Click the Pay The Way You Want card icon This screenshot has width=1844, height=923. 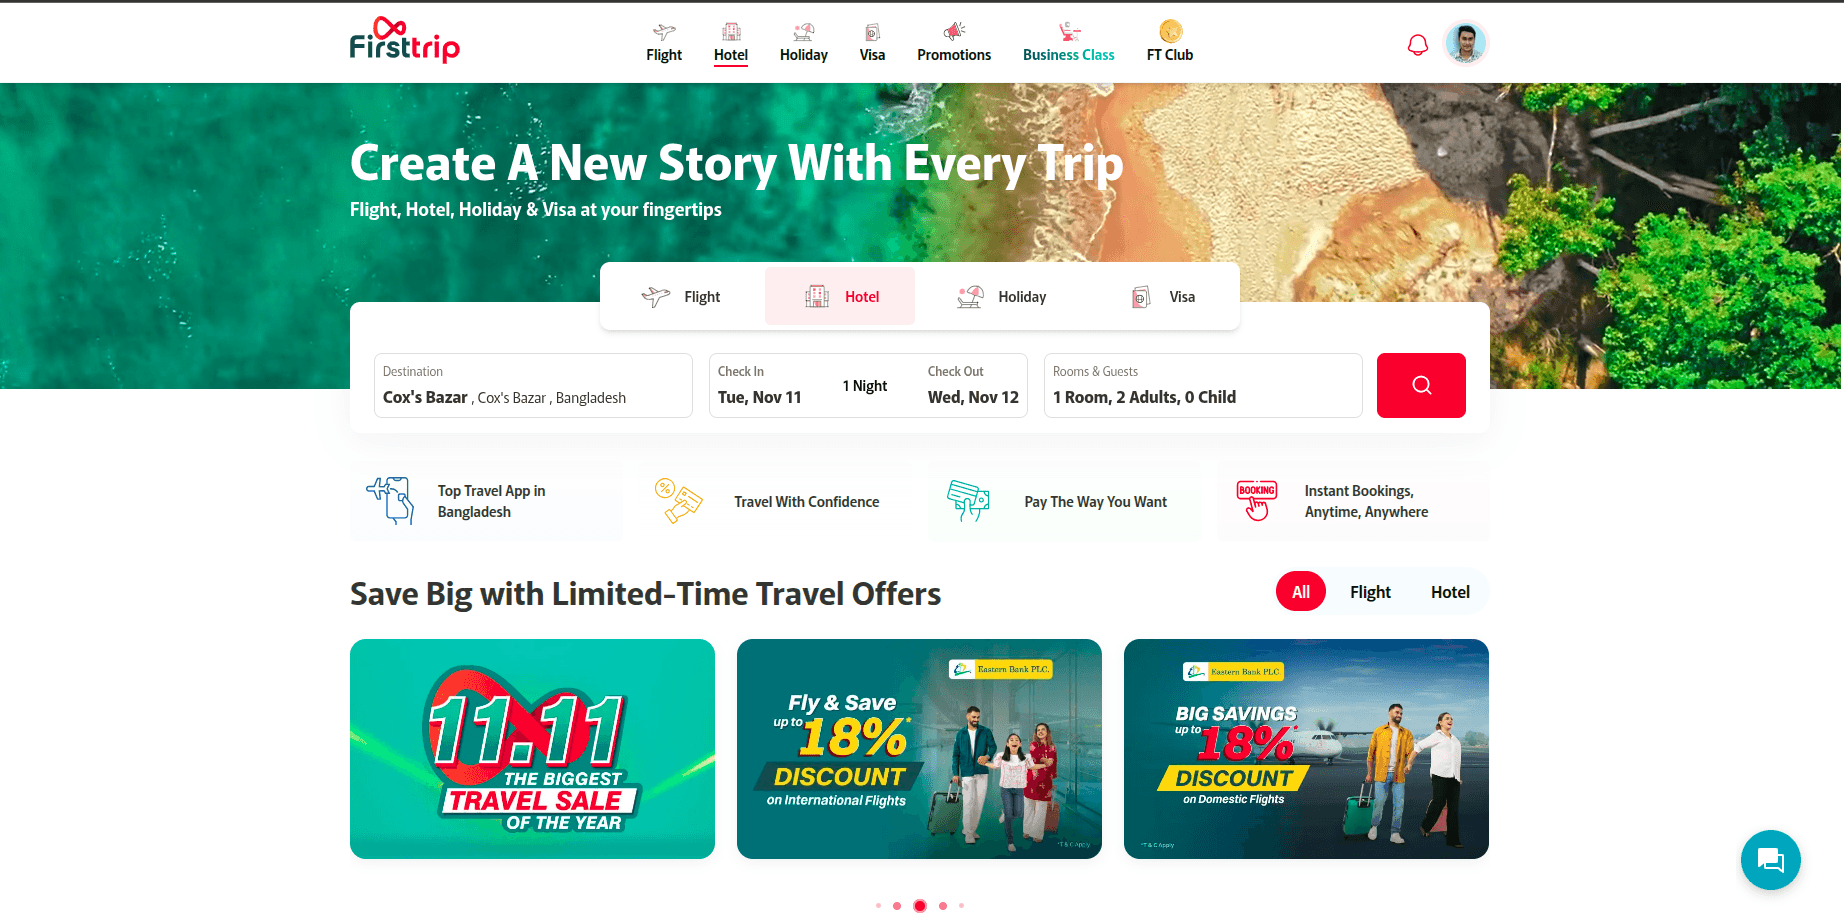[x=968, y=501]
